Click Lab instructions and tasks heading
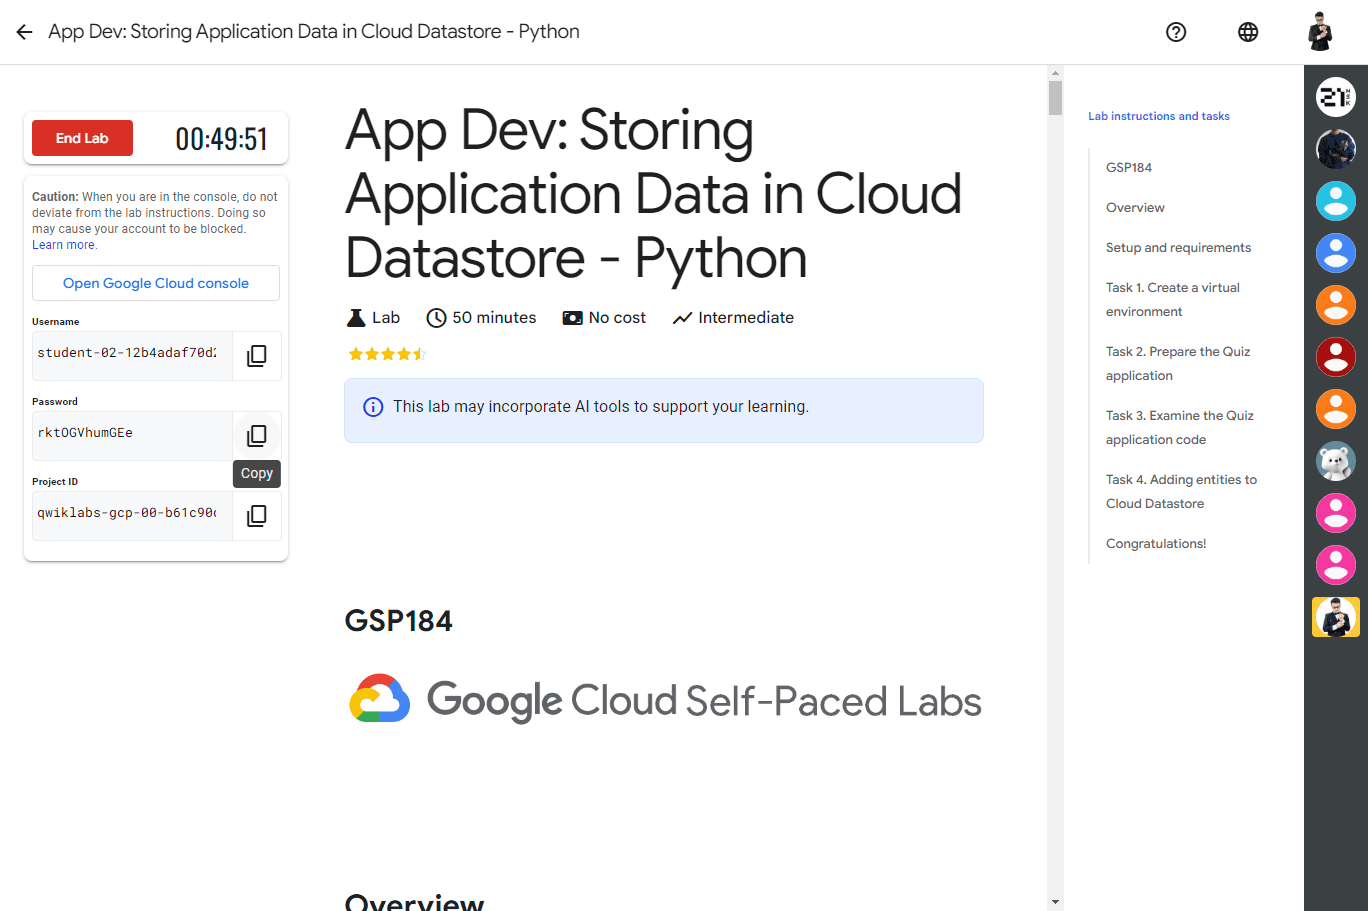This screenshot has height=911, width=1368. (x=1159, y=116)
